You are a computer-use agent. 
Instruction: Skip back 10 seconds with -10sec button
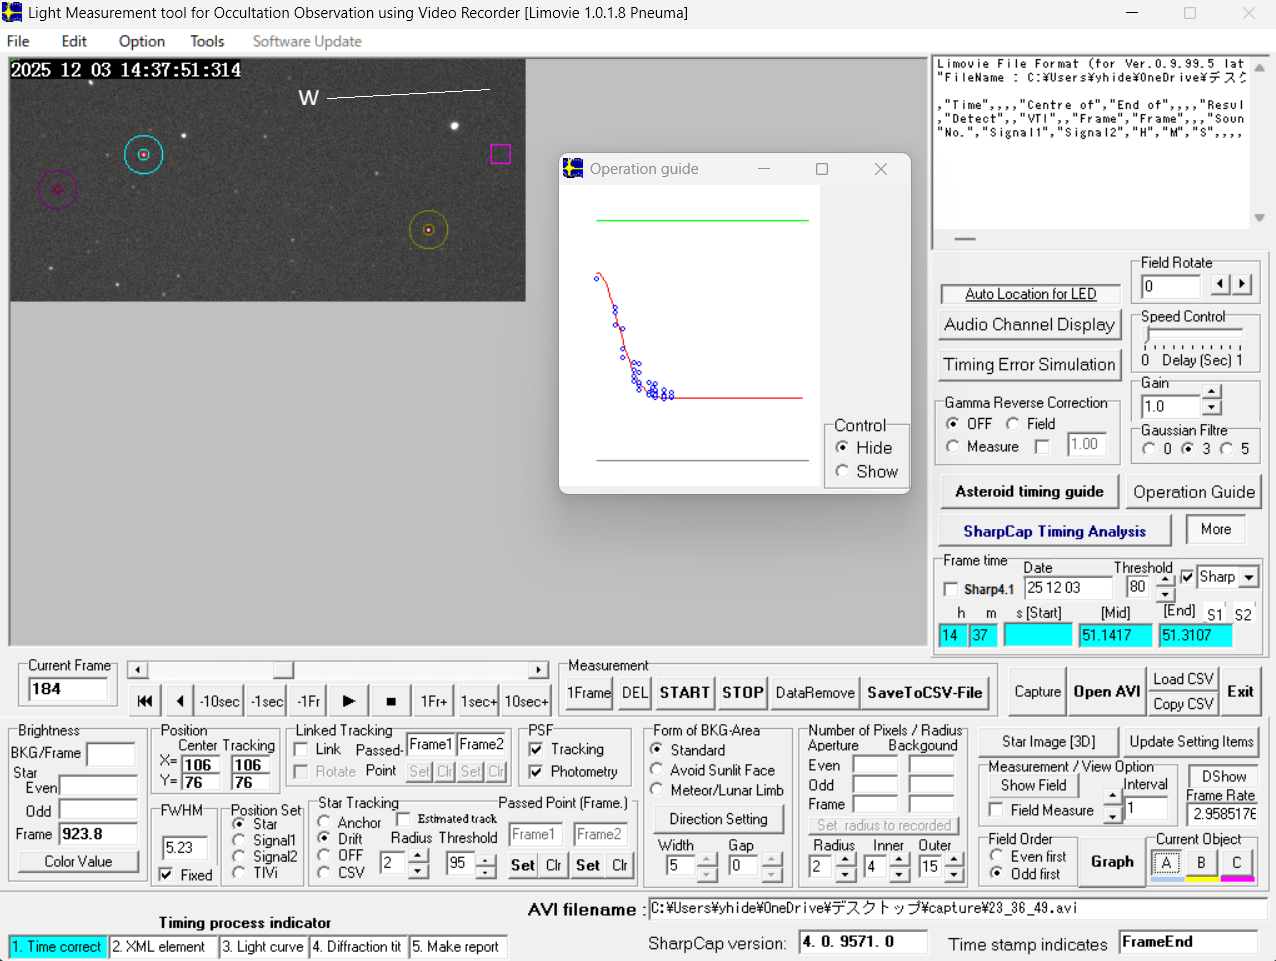(x=219, y=701)
